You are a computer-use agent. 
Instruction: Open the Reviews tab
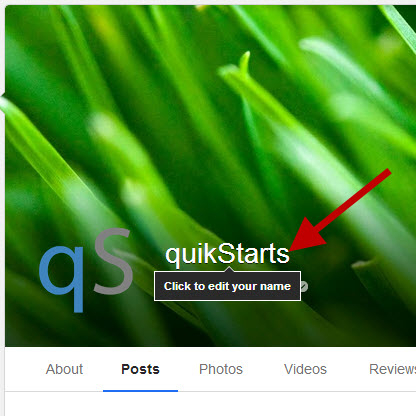(392, 369)
